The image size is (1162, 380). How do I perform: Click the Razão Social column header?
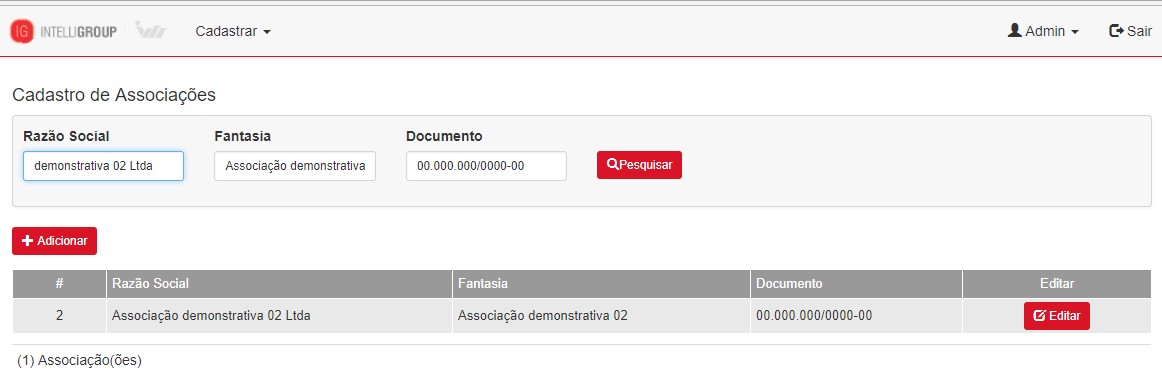coord(279,284)
